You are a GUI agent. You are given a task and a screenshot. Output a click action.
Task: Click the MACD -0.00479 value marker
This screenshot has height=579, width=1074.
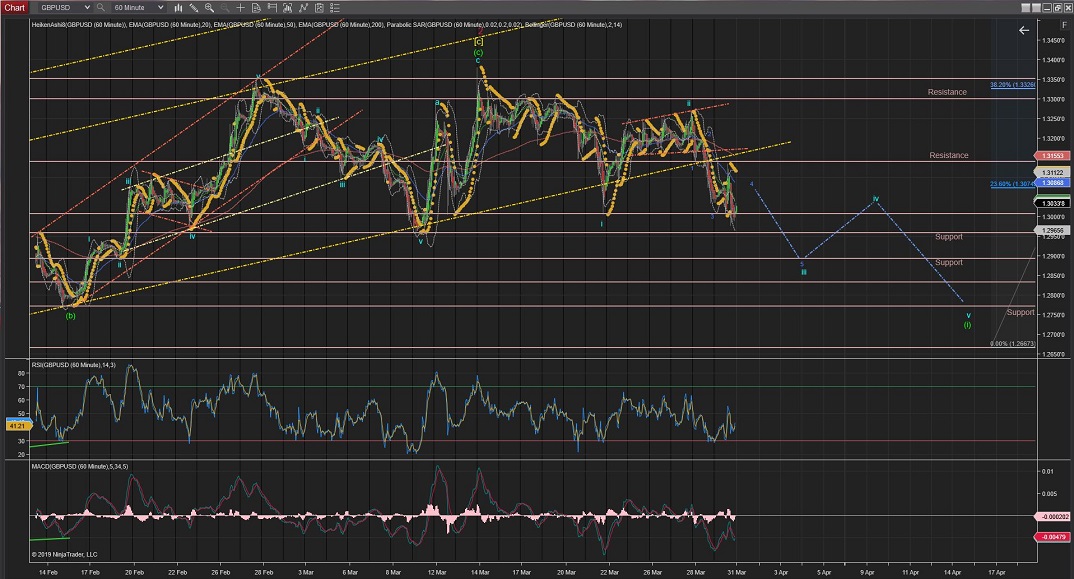[x=1053, y=537]
